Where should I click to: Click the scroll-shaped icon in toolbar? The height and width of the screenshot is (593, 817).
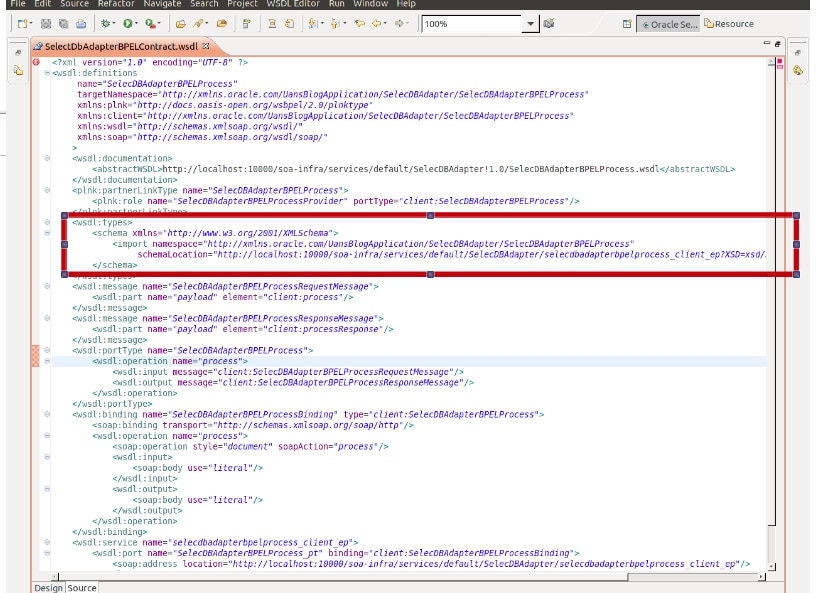[x=272, y=23]
